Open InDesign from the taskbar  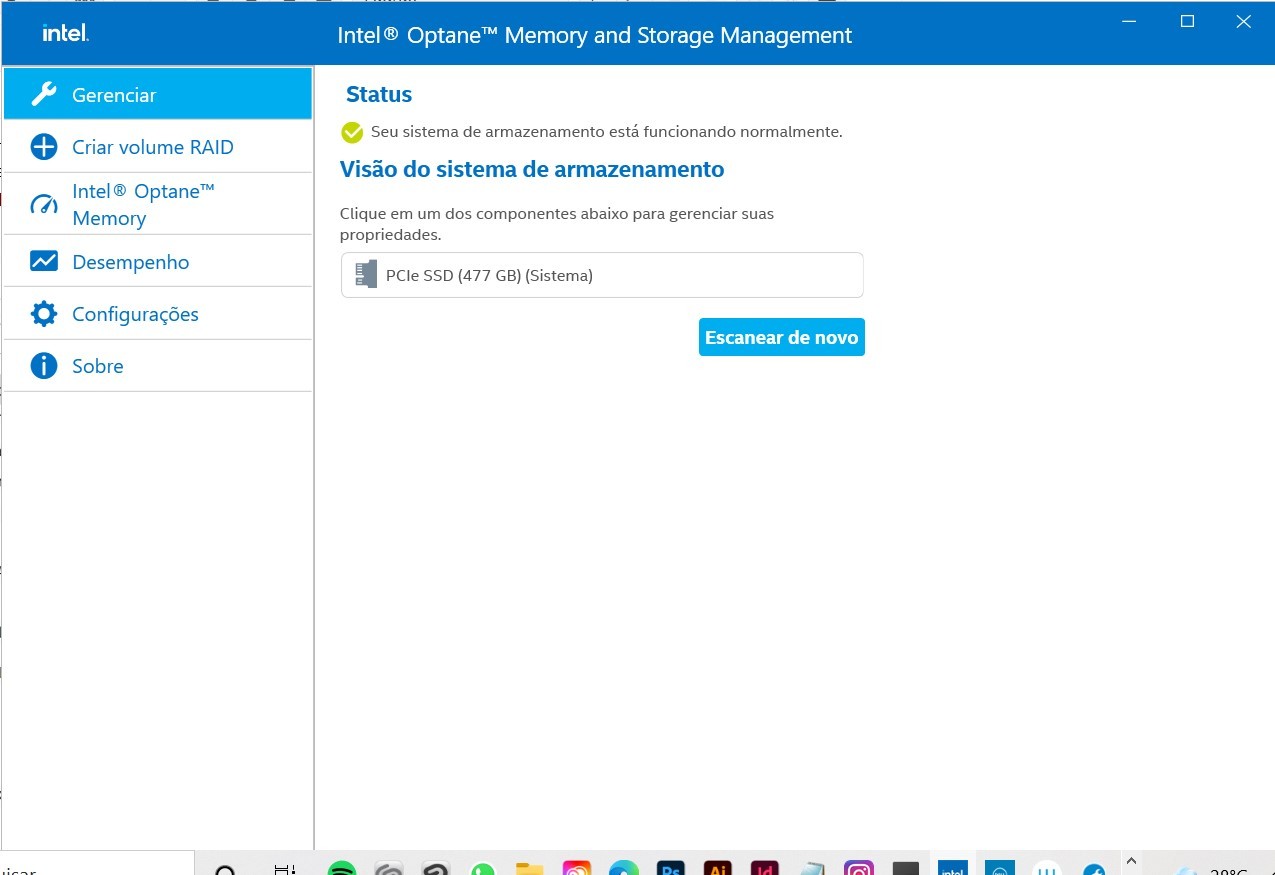coord(765,868)
